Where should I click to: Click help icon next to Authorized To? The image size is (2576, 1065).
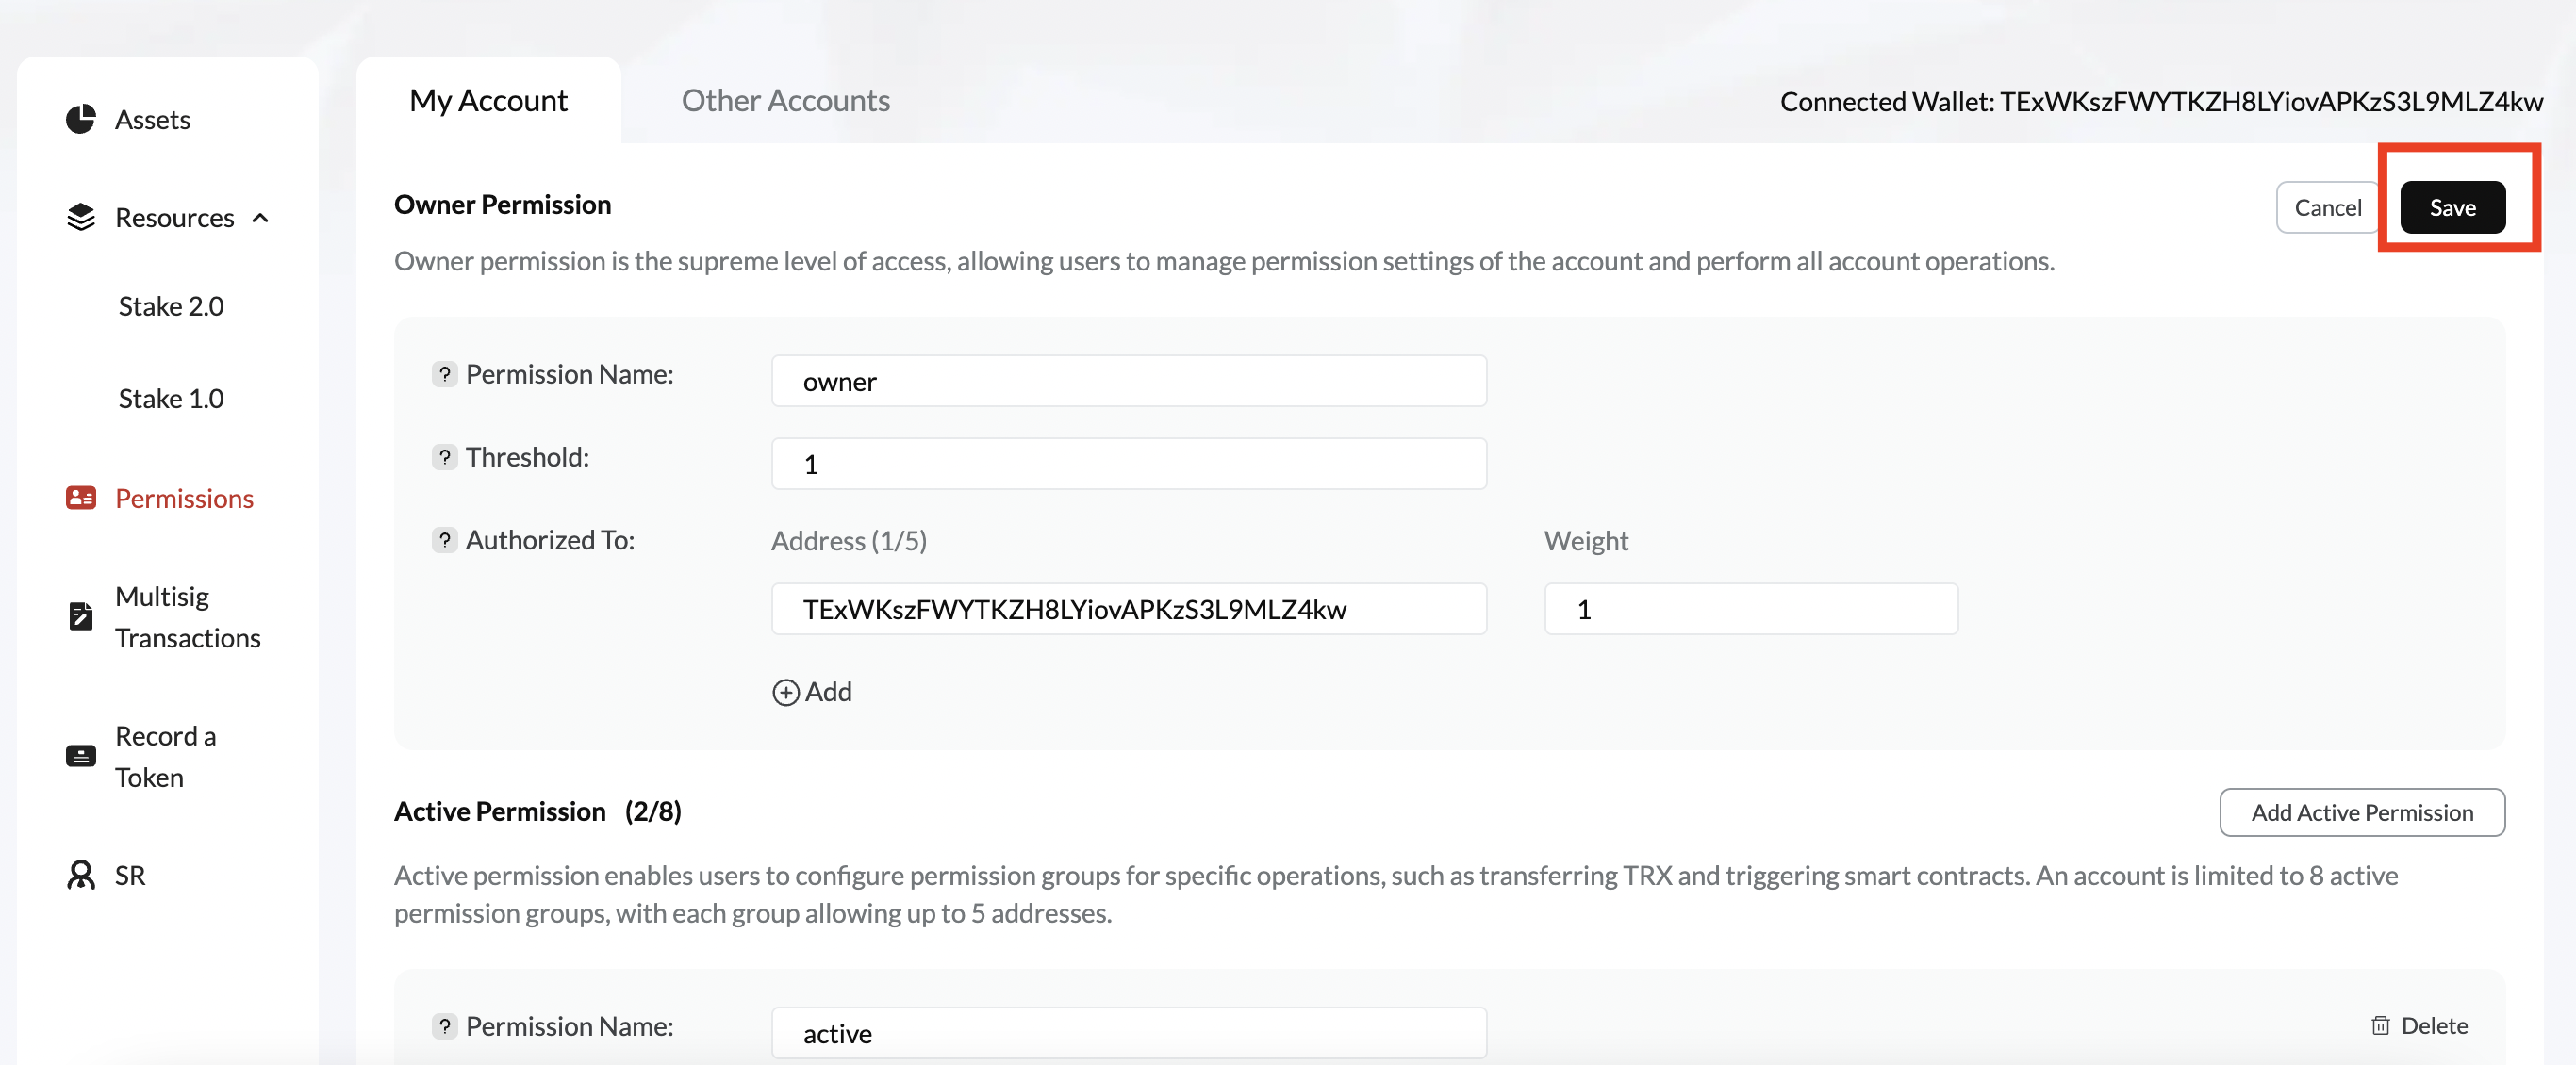coord(444,540)
